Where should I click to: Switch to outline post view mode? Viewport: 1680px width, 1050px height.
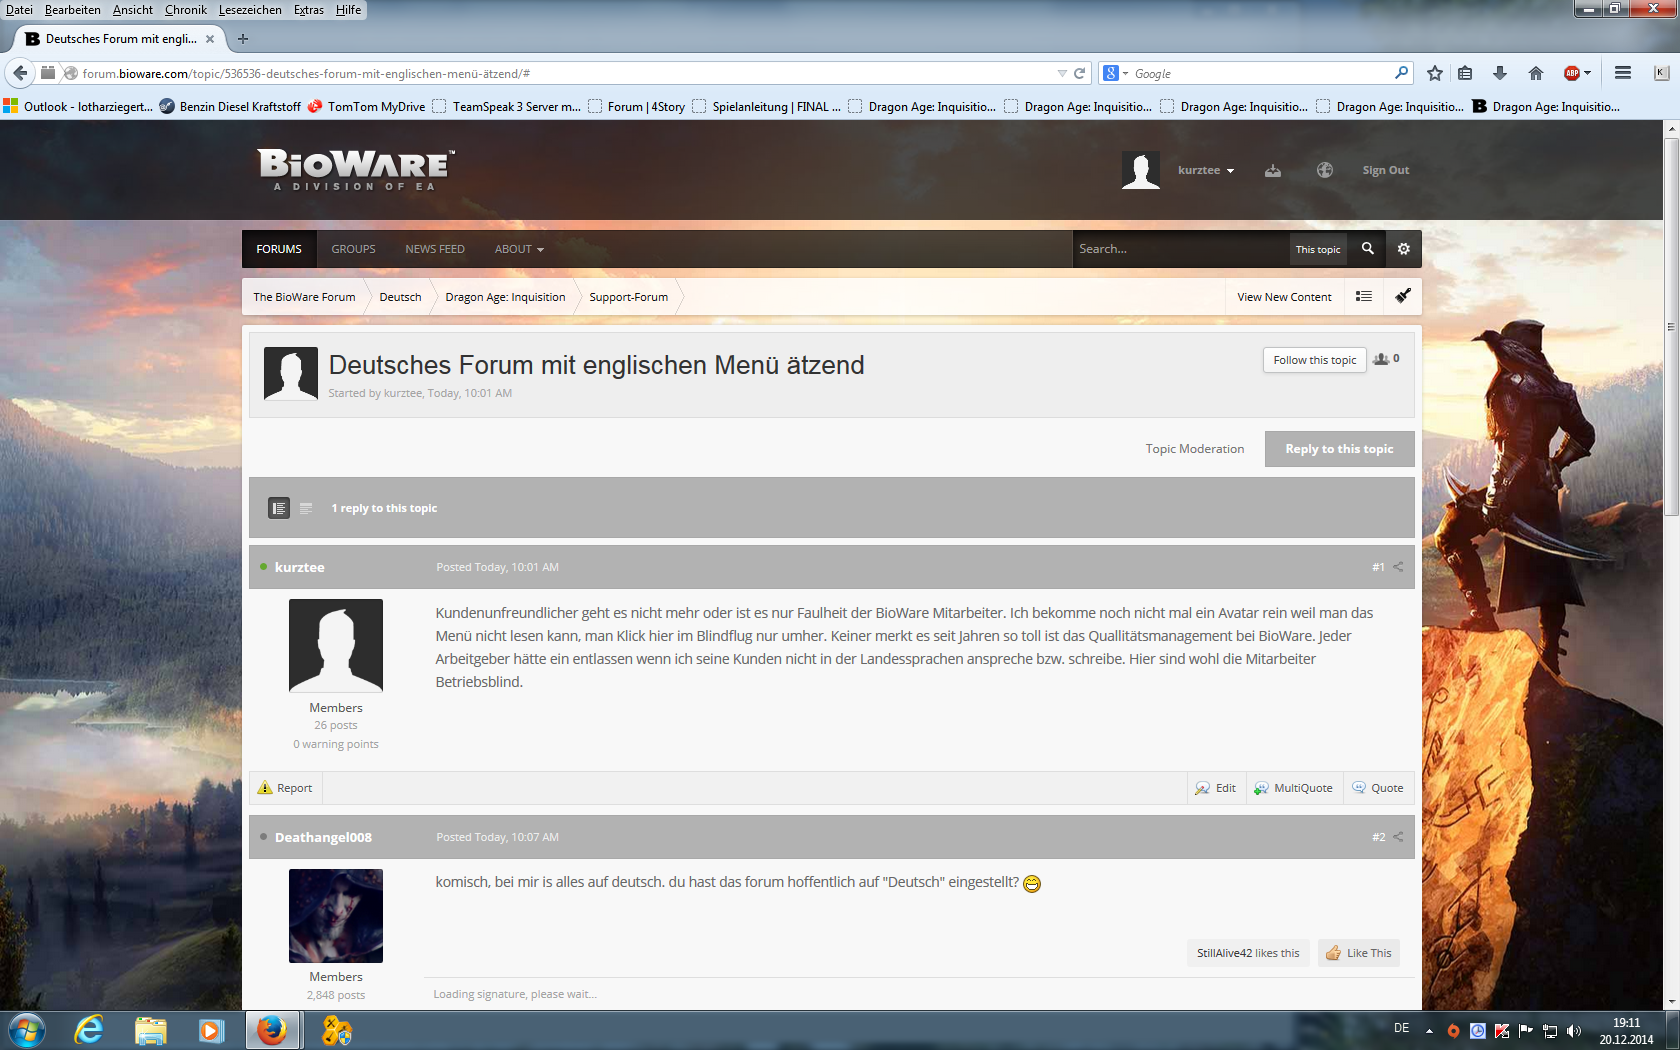click(306, 508)
